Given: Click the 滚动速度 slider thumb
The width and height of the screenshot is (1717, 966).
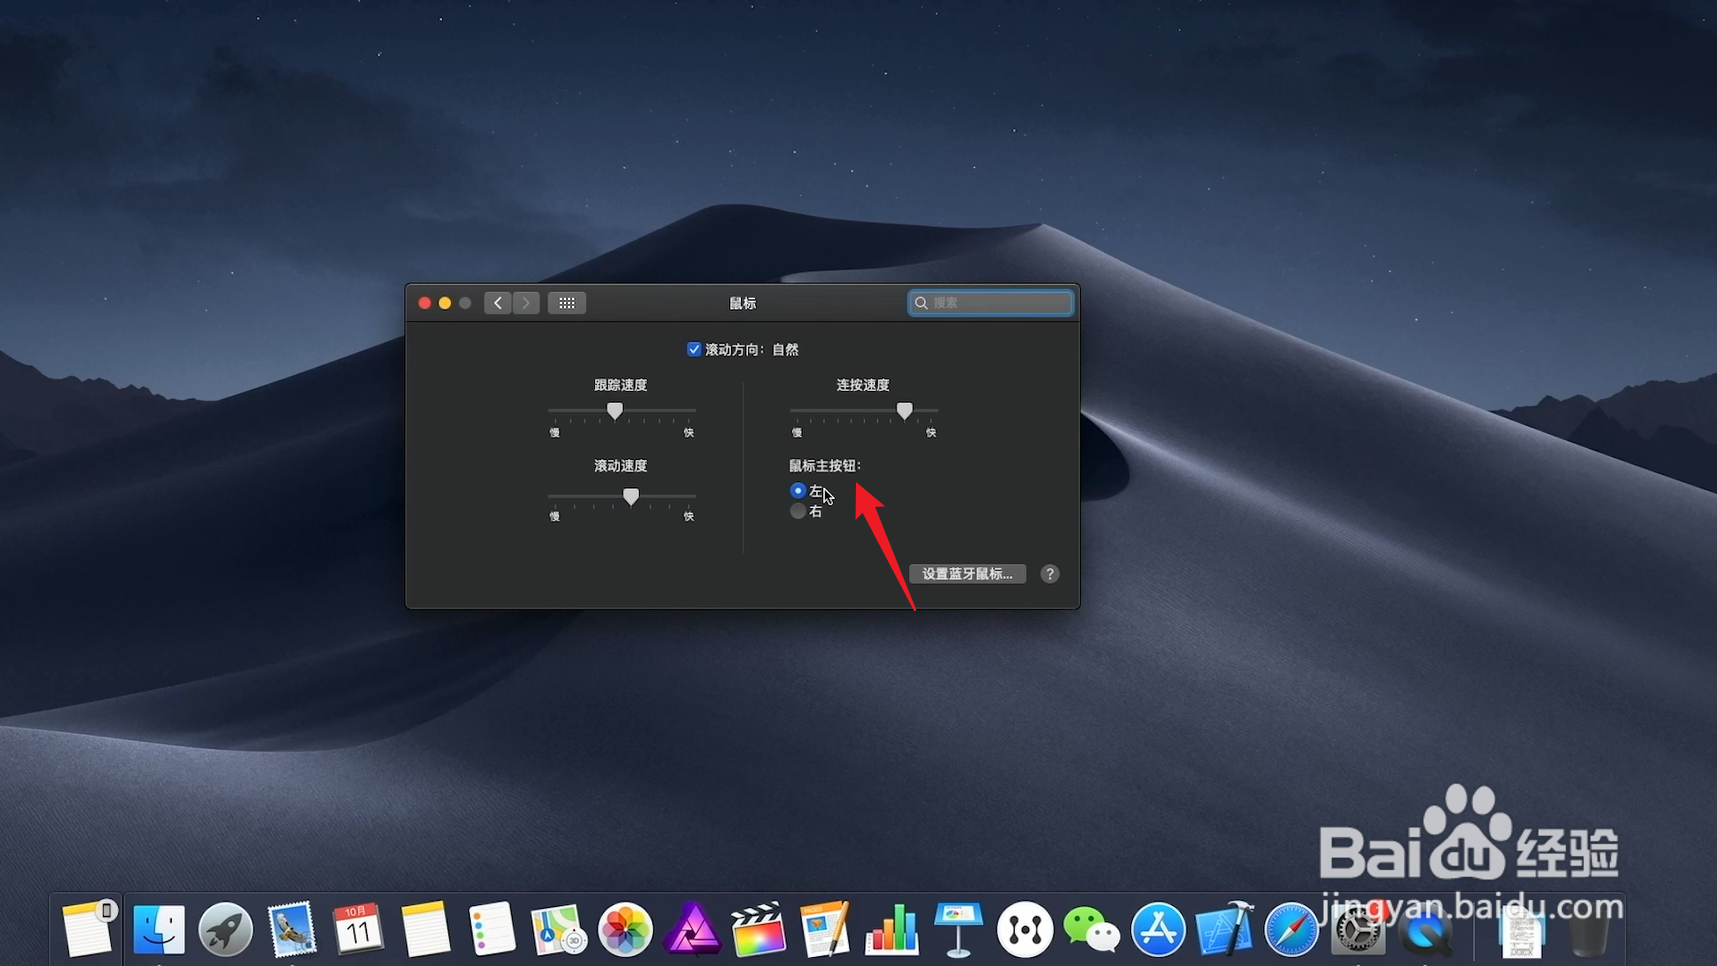Looking at the screenshot, I should 631,496.
